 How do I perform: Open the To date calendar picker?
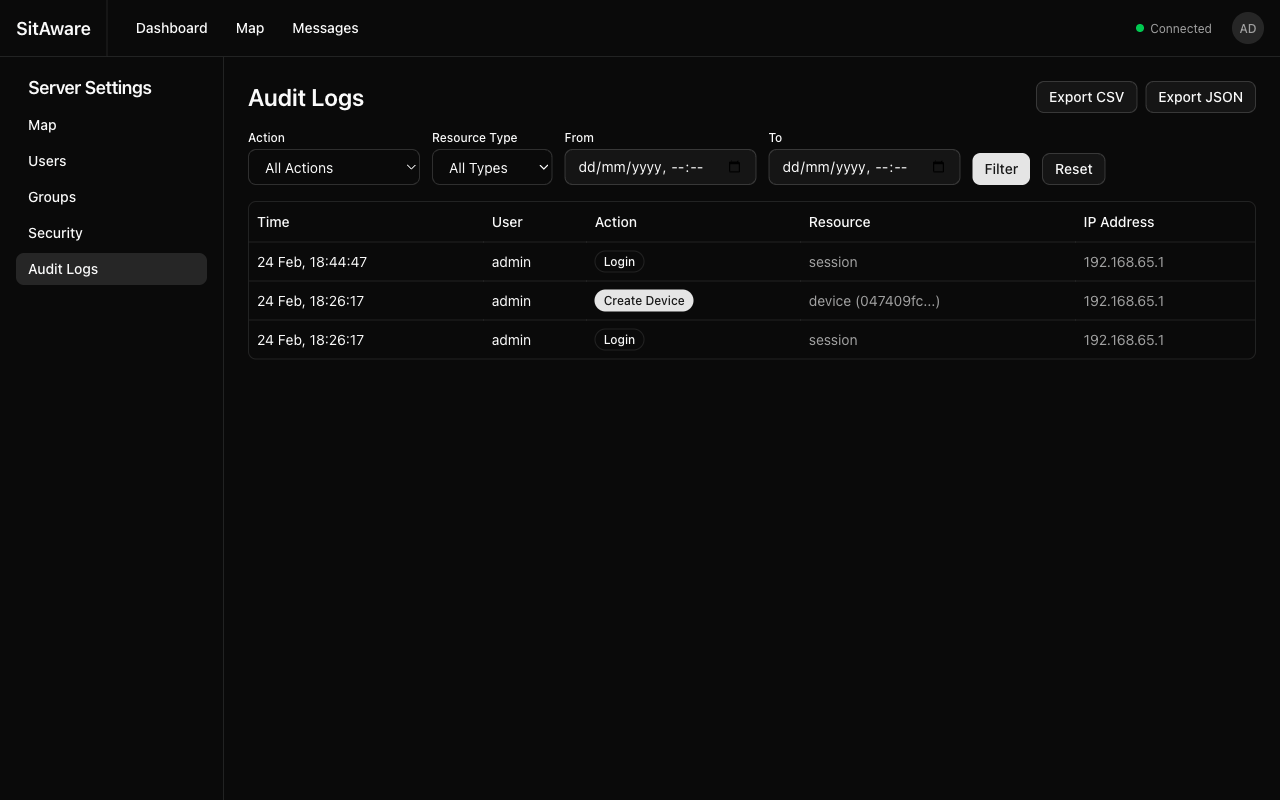pyautogui.click(x=938, y=167)
